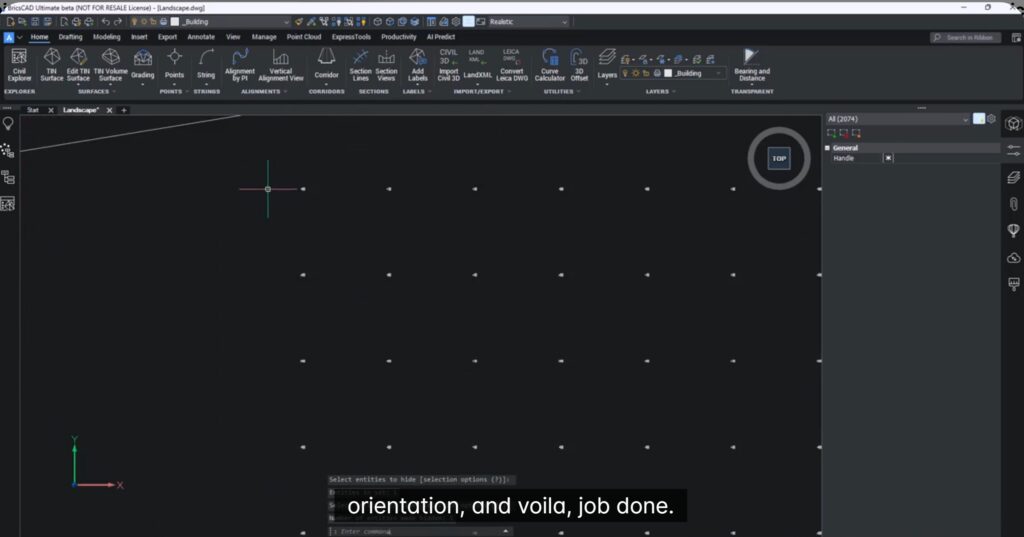Choose the Alignment by PI tool
1024x537 pixels.
coord(240,65)
